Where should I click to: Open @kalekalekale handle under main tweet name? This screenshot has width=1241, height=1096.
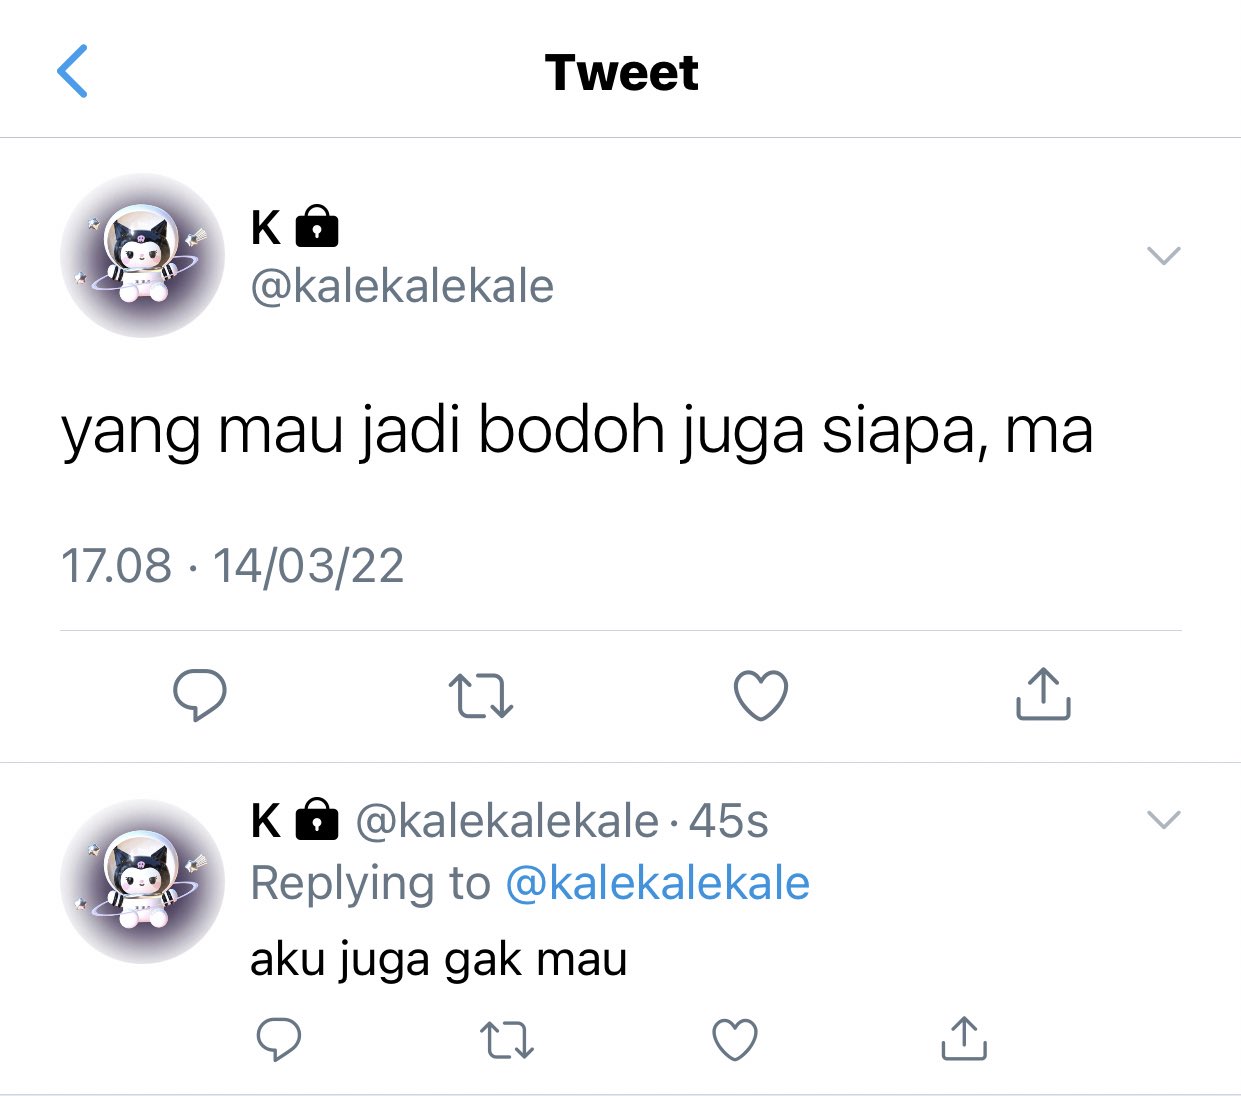[x=402, y=286]
